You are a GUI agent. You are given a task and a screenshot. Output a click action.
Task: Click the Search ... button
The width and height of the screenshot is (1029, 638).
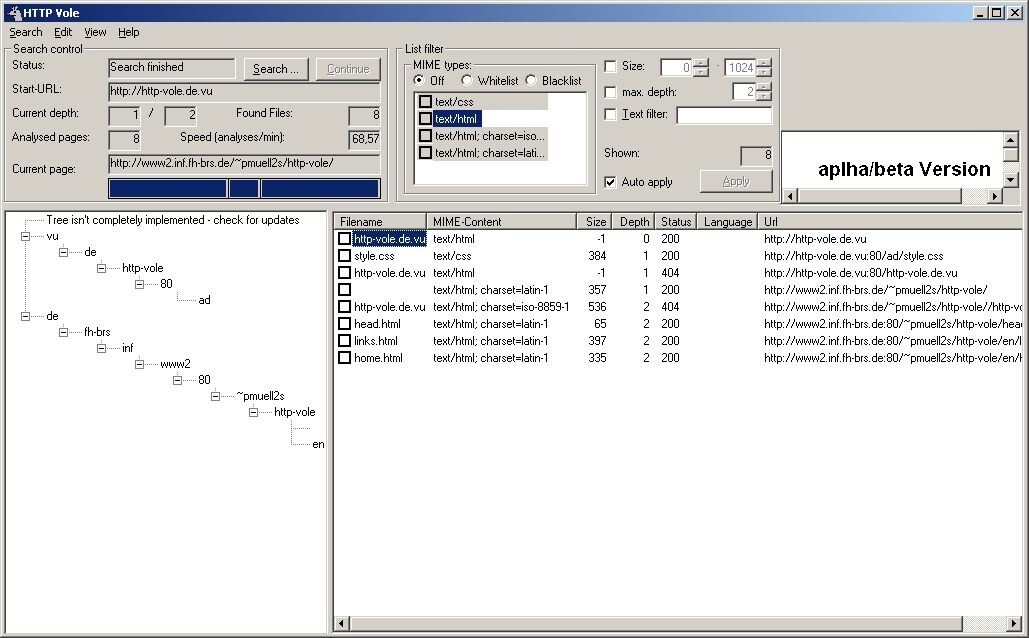tap(275, 69)
